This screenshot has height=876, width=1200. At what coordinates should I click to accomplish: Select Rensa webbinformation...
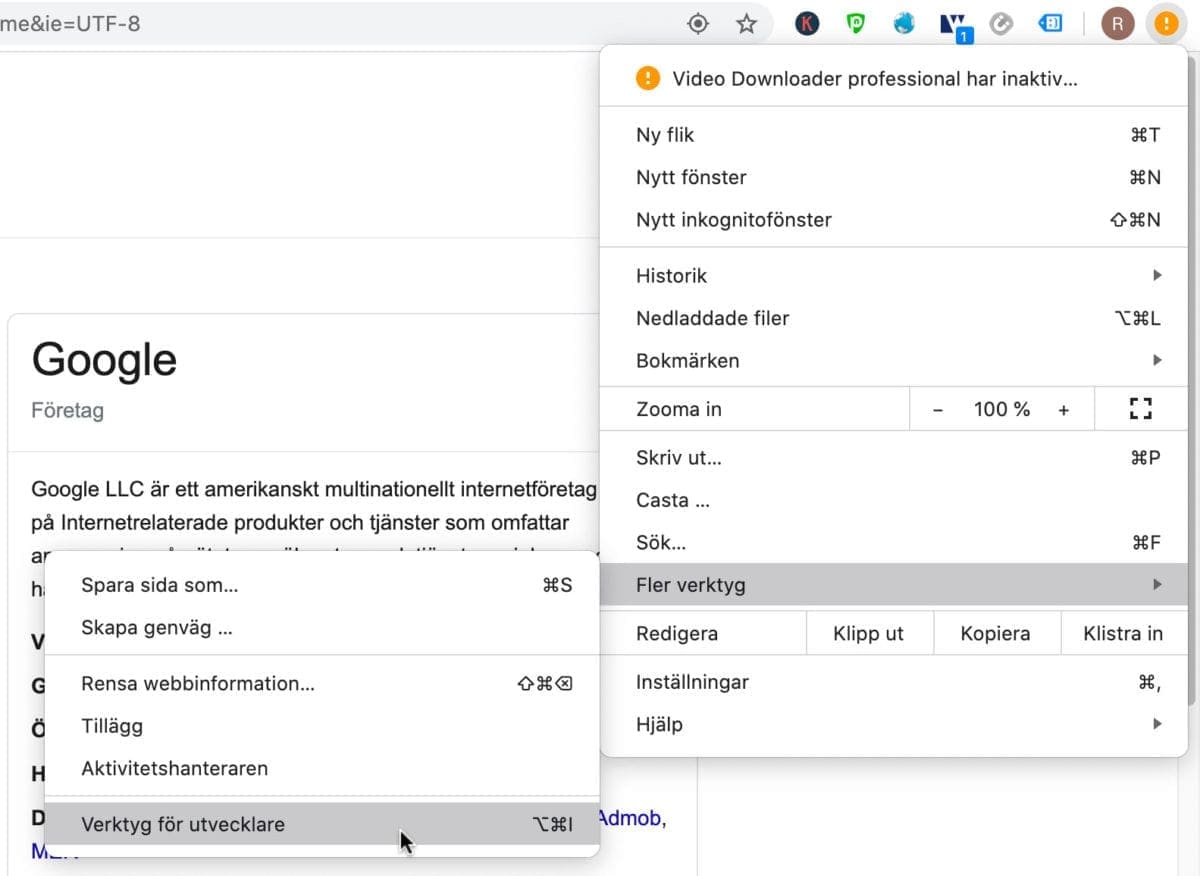(x=323, y=684)
